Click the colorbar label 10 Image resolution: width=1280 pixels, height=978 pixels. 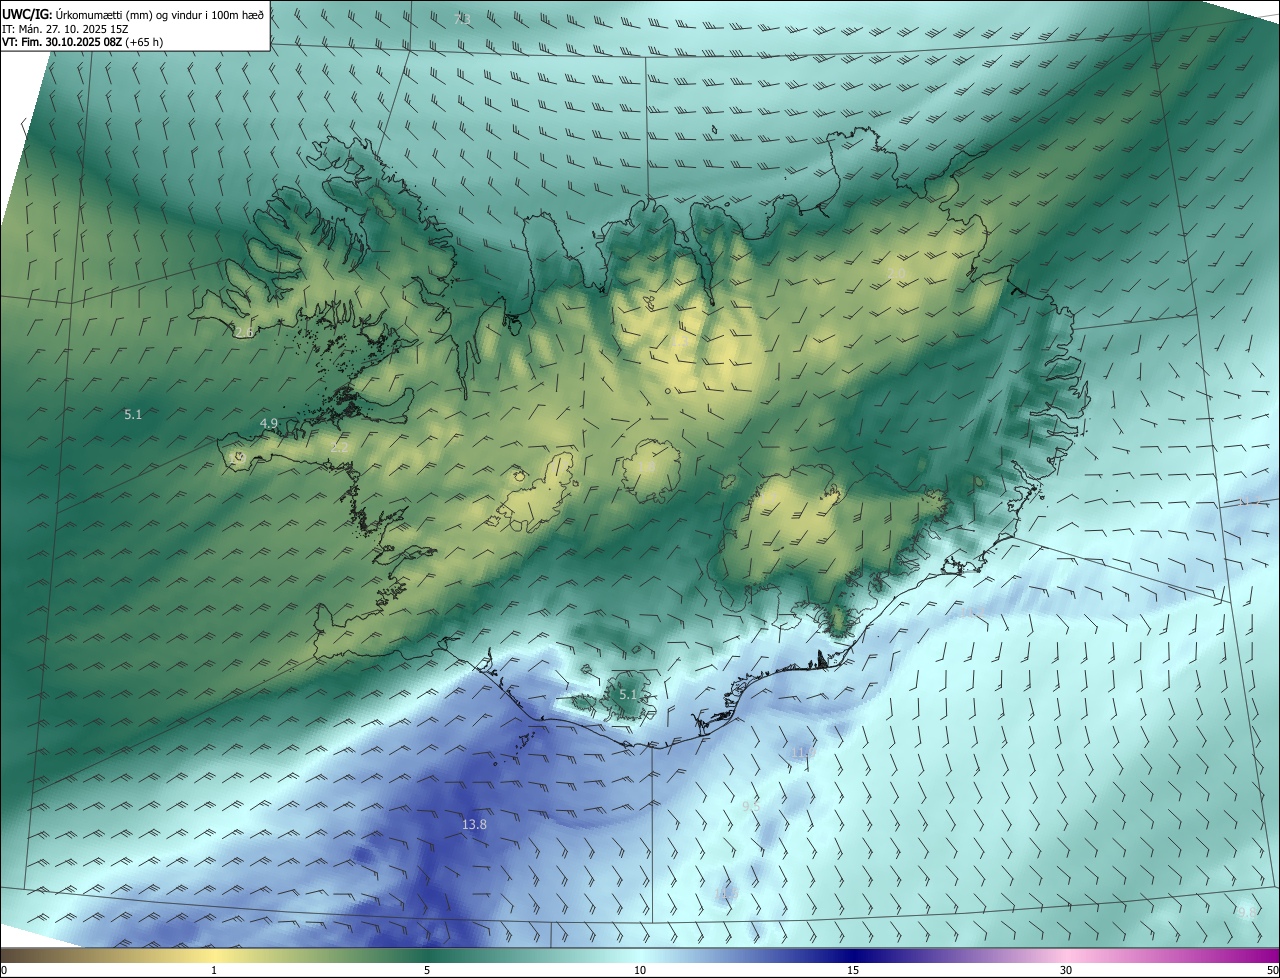[640, 971]
